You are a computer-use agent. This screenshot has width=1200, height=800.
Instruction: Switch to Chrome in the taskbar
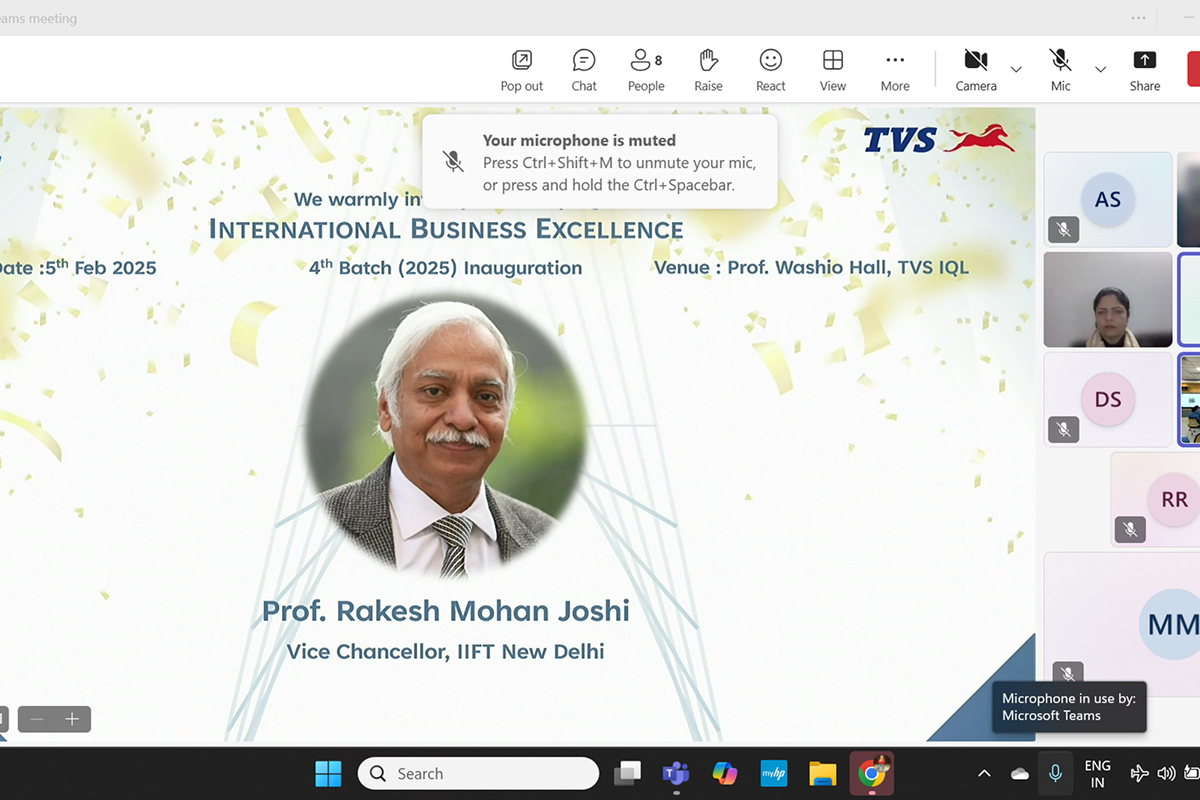pyautogui.click(x=871, y=773)
